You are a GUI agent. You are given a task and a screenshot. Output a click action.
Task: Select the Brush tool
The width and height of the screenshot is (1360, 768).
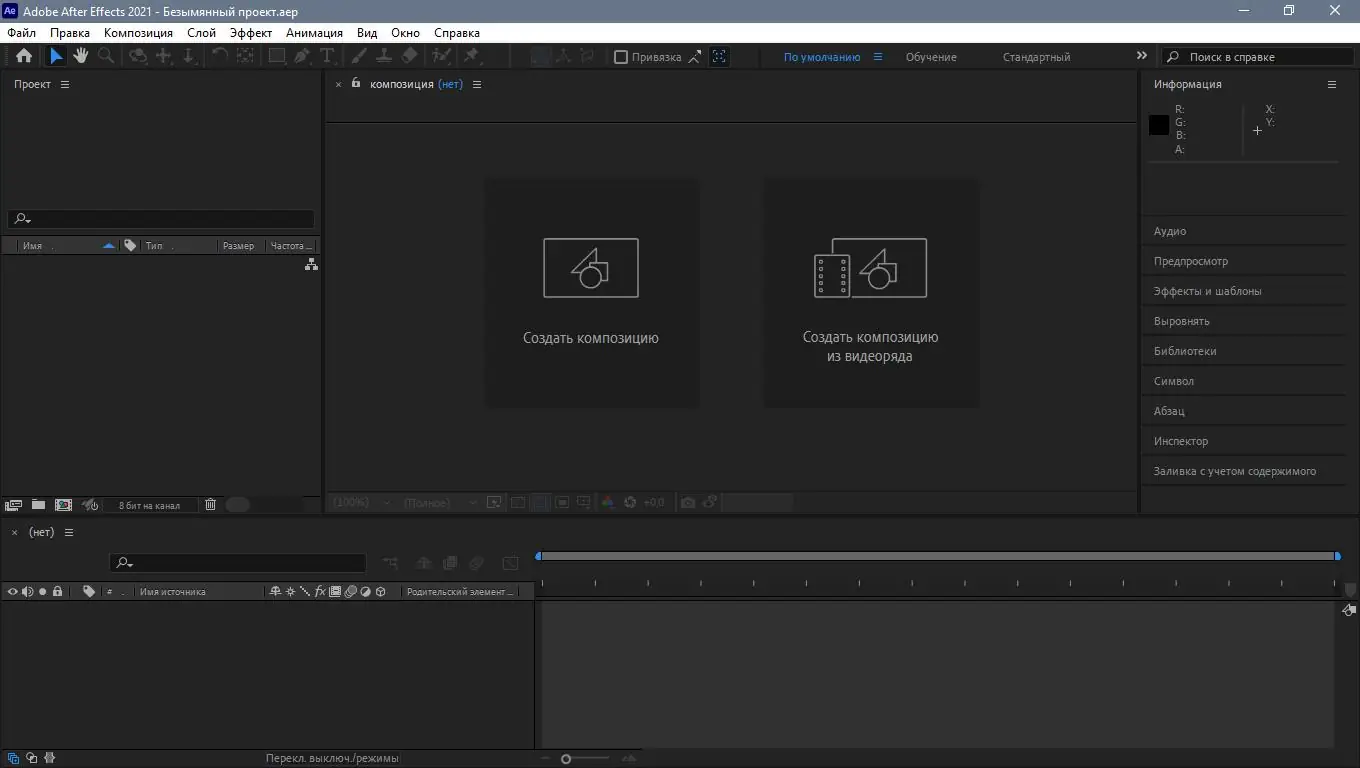click(x=358, y=56)
